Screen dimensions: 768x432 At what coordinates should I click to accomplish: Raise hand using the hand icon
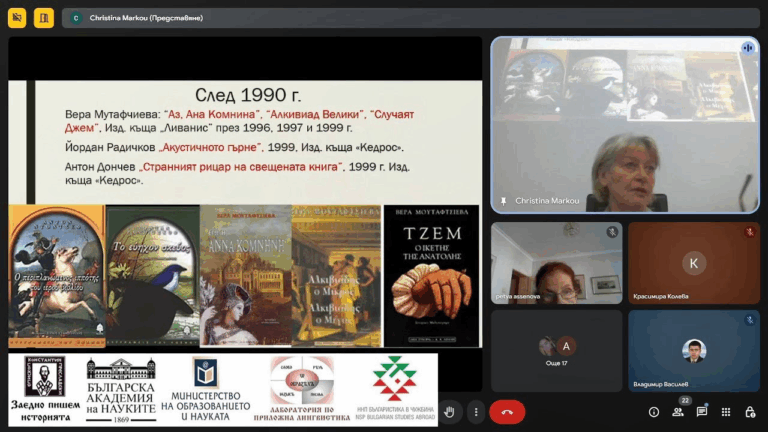450,412
